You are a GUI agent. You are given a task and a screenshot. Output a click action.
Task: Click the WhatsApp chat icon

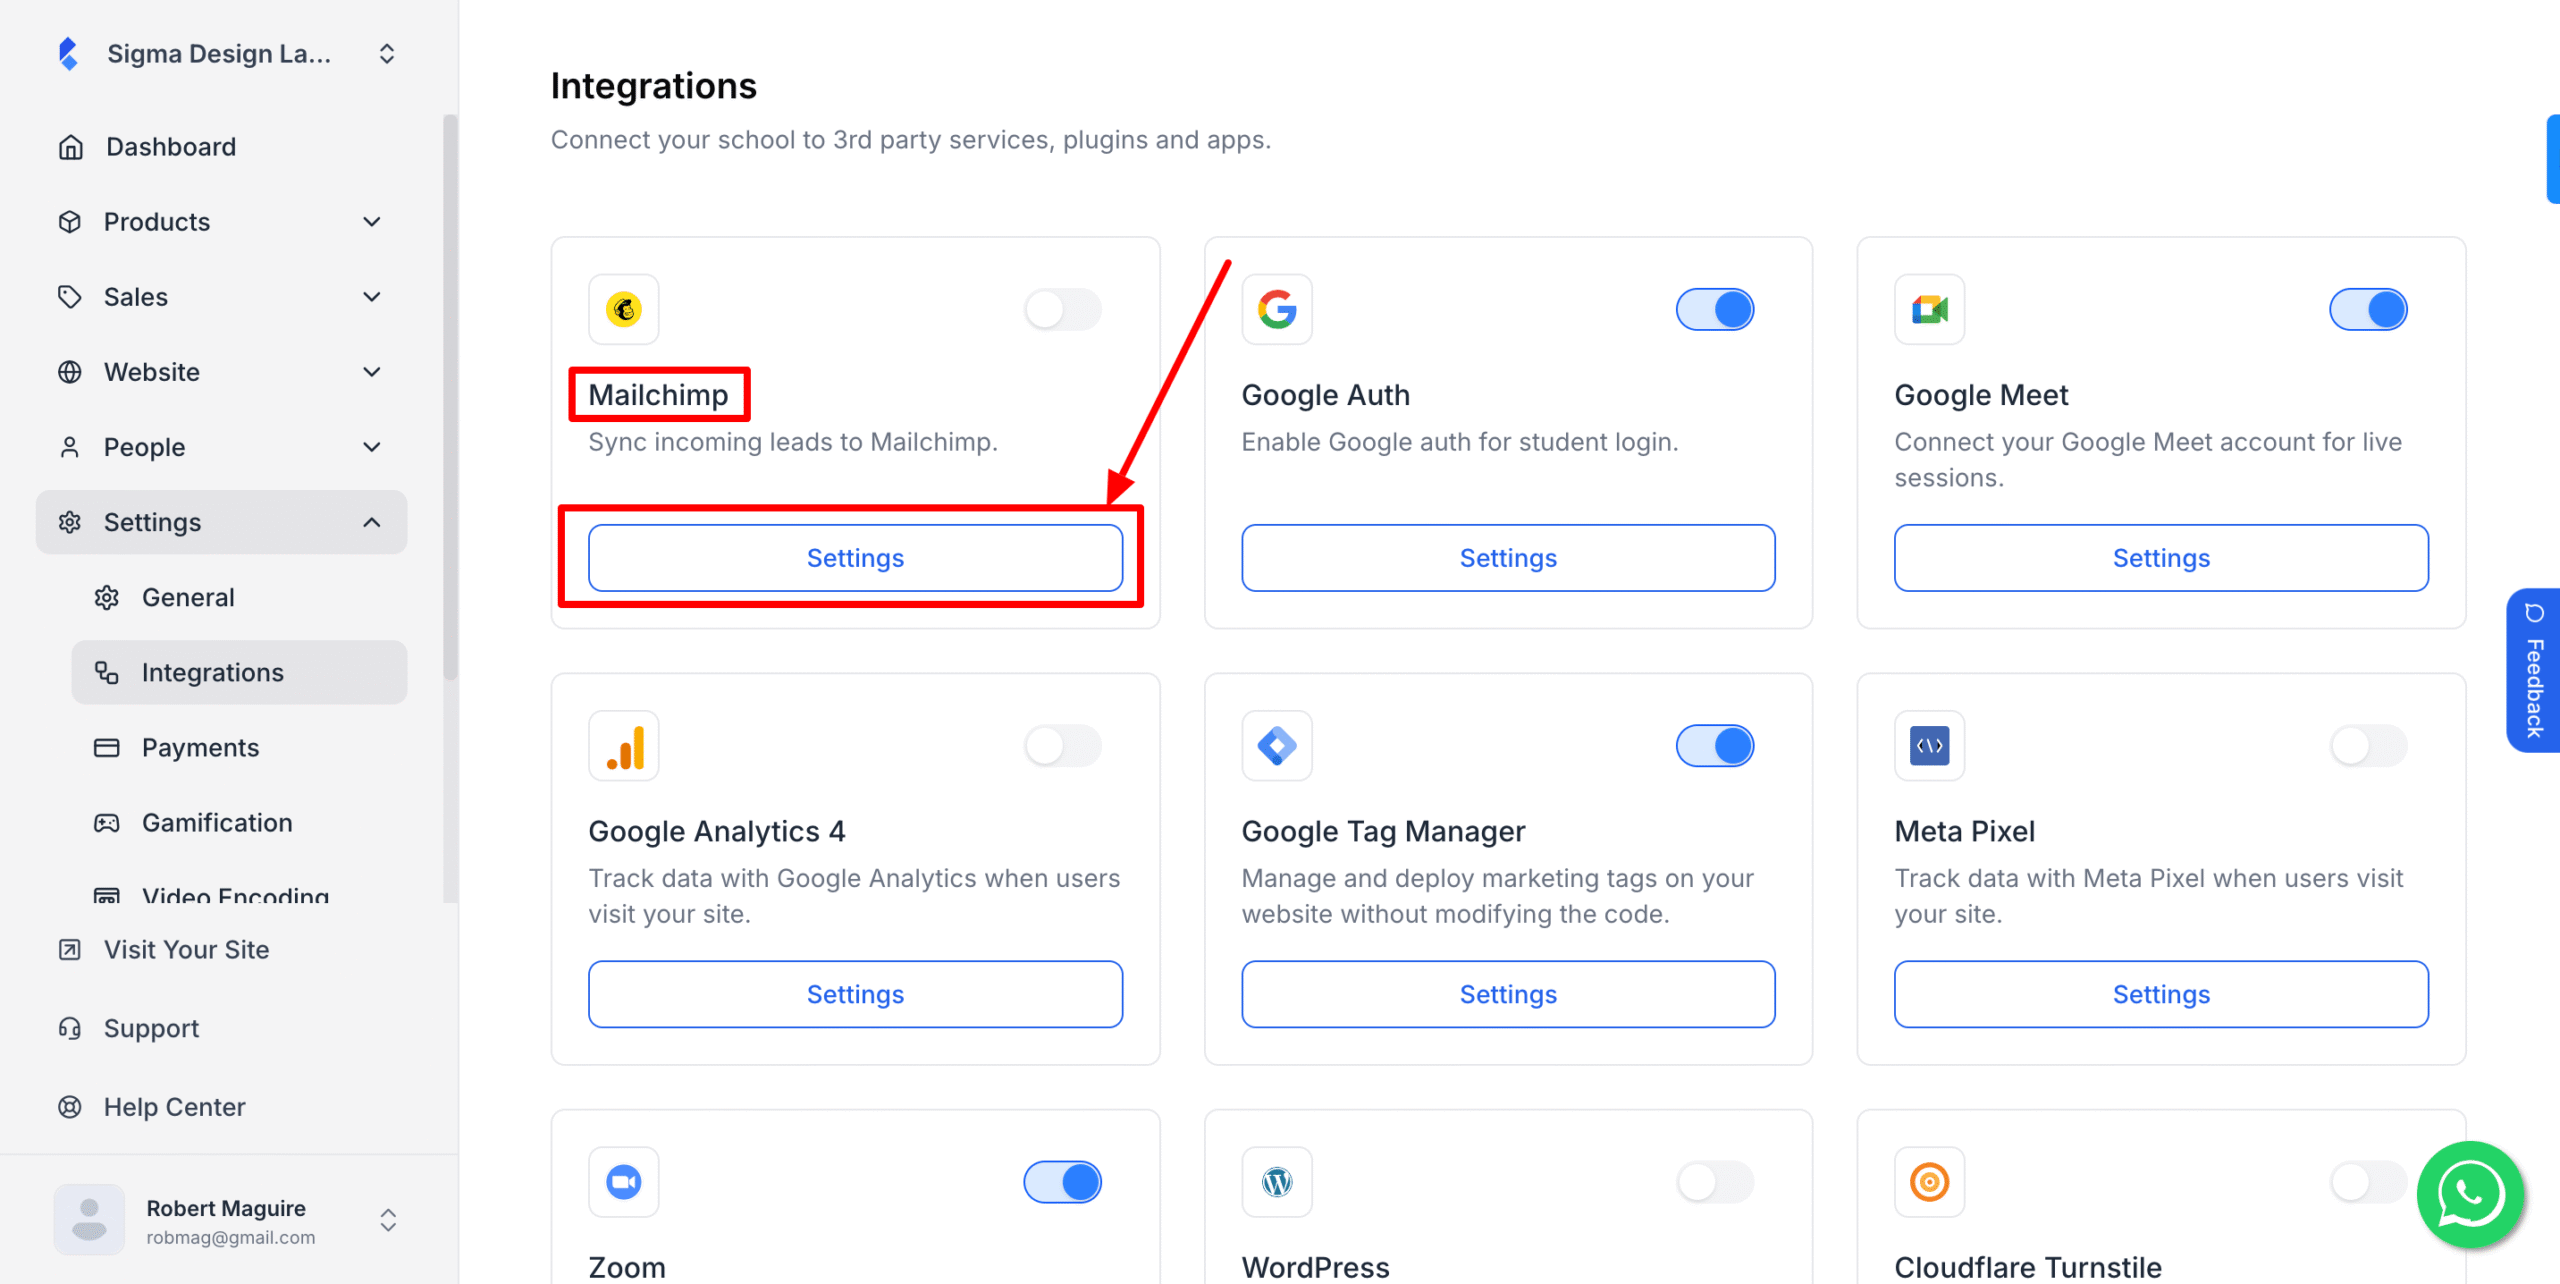pyautogui.click(x=2470, y=1194)
